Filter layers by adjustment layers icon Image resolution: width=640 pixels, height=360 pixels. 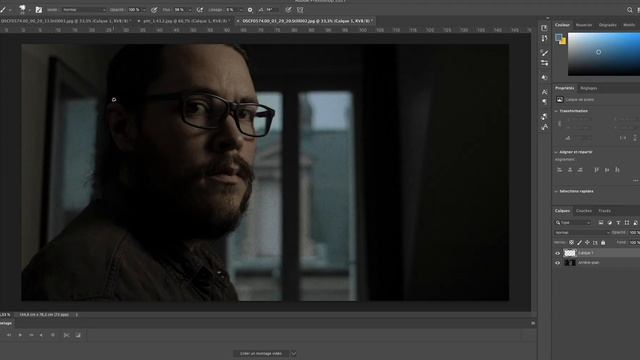click(610, 222)
